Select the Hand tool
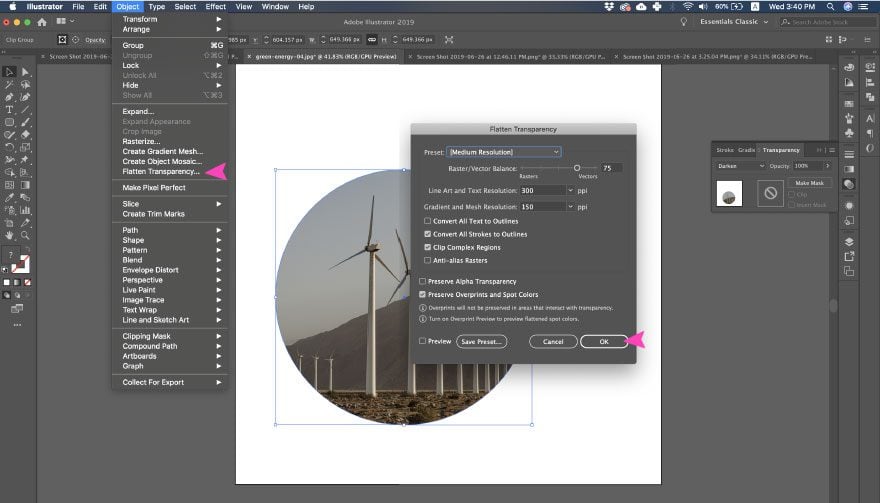 [x=10, y=235]
